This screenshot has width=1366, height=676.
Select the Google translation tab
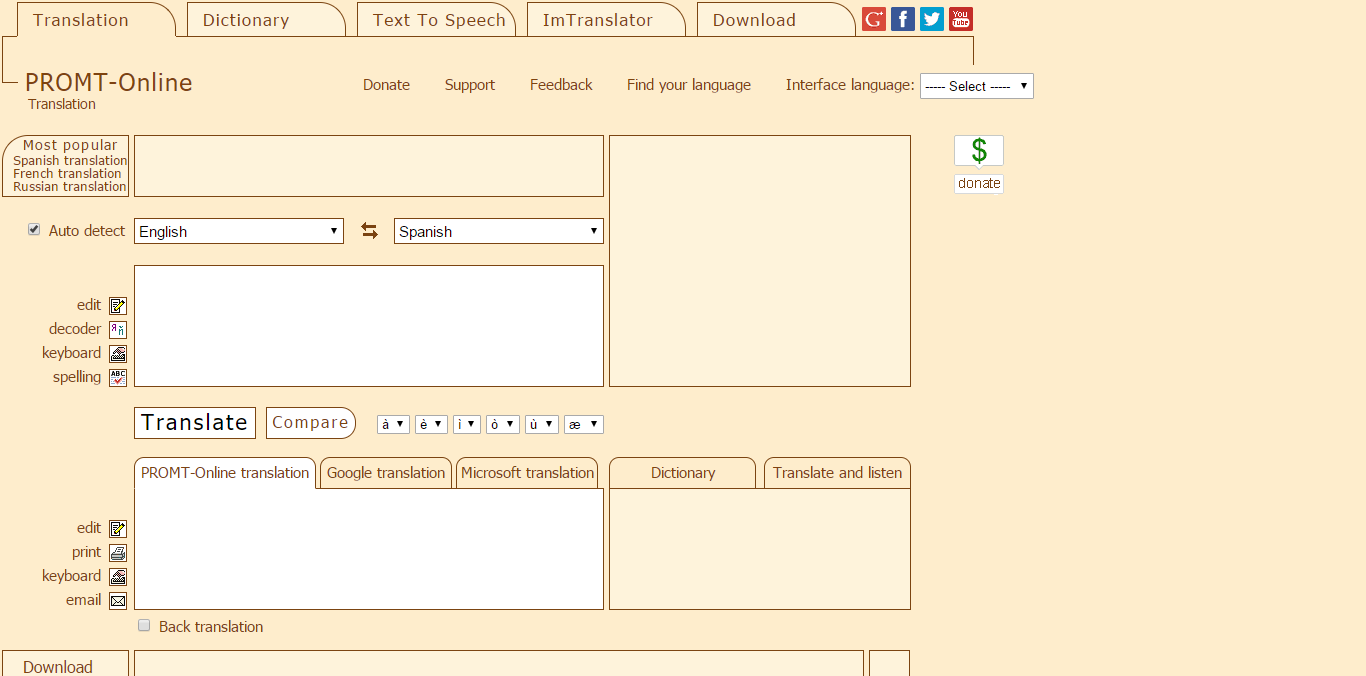coord(386,473)
